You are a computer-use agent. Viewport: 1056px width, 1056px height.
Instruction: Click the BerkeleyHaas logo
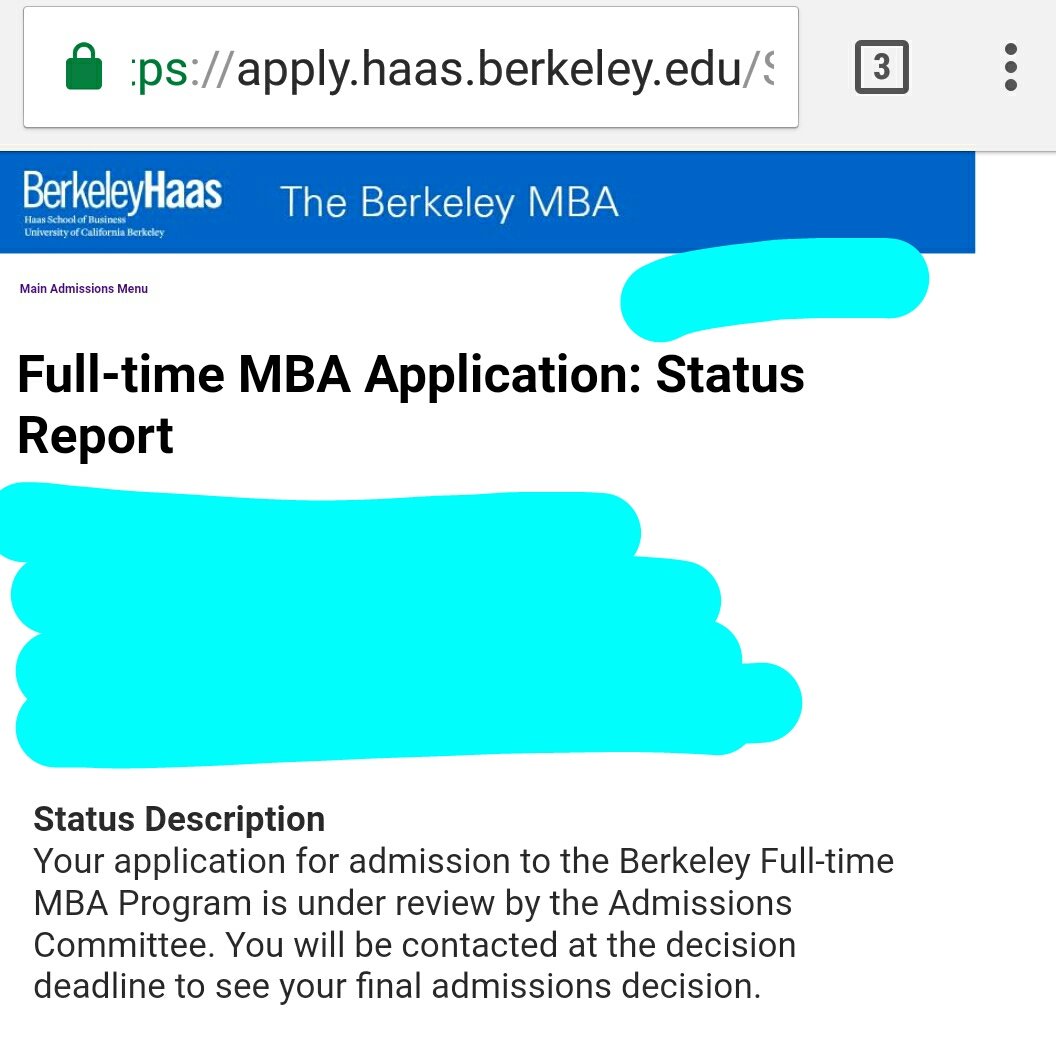(x=121, y=190)
